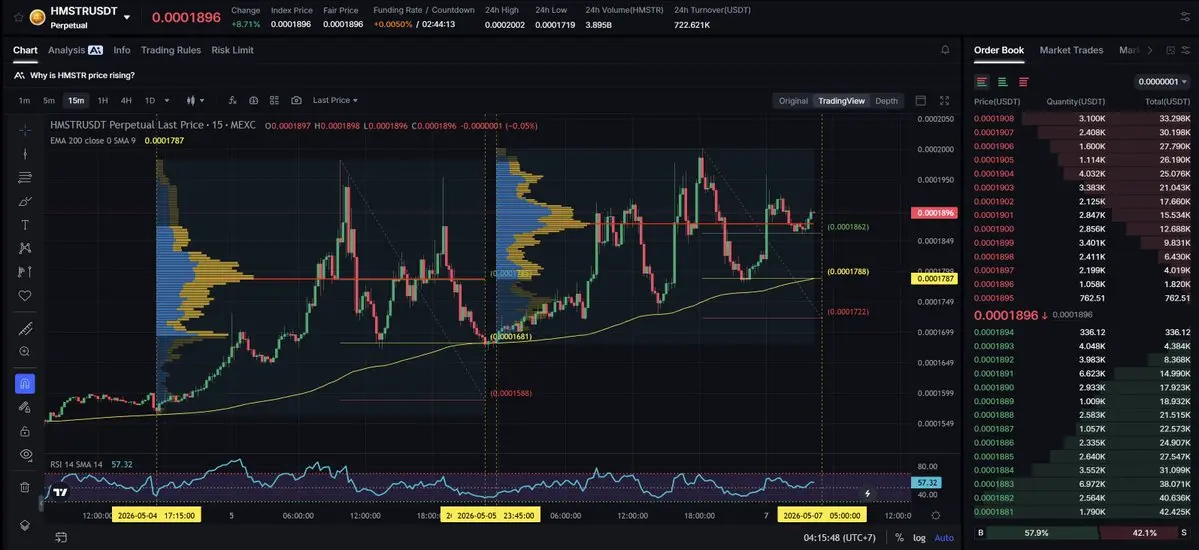
Task: Select the 1m timeframe
Action: pos(24,100)
